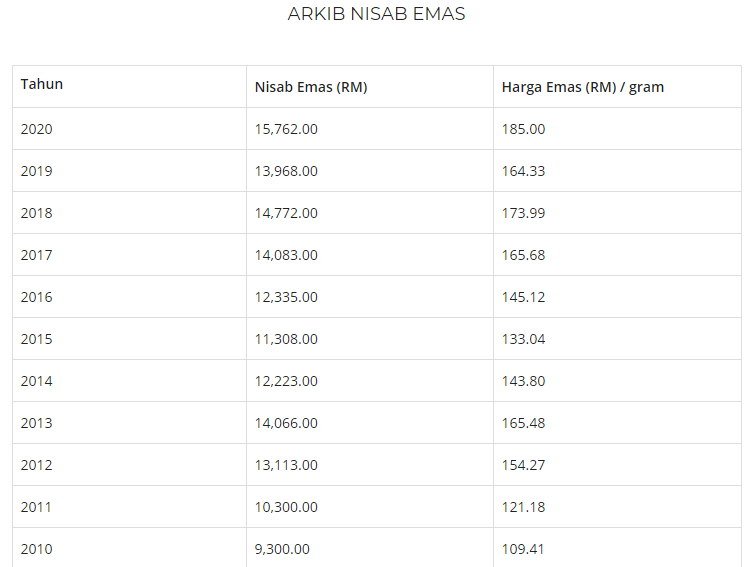The width and height of the screenshot is (756, 567).
Task: Click the Nisab Emas (RM) column header
Action: pos(311,87)
